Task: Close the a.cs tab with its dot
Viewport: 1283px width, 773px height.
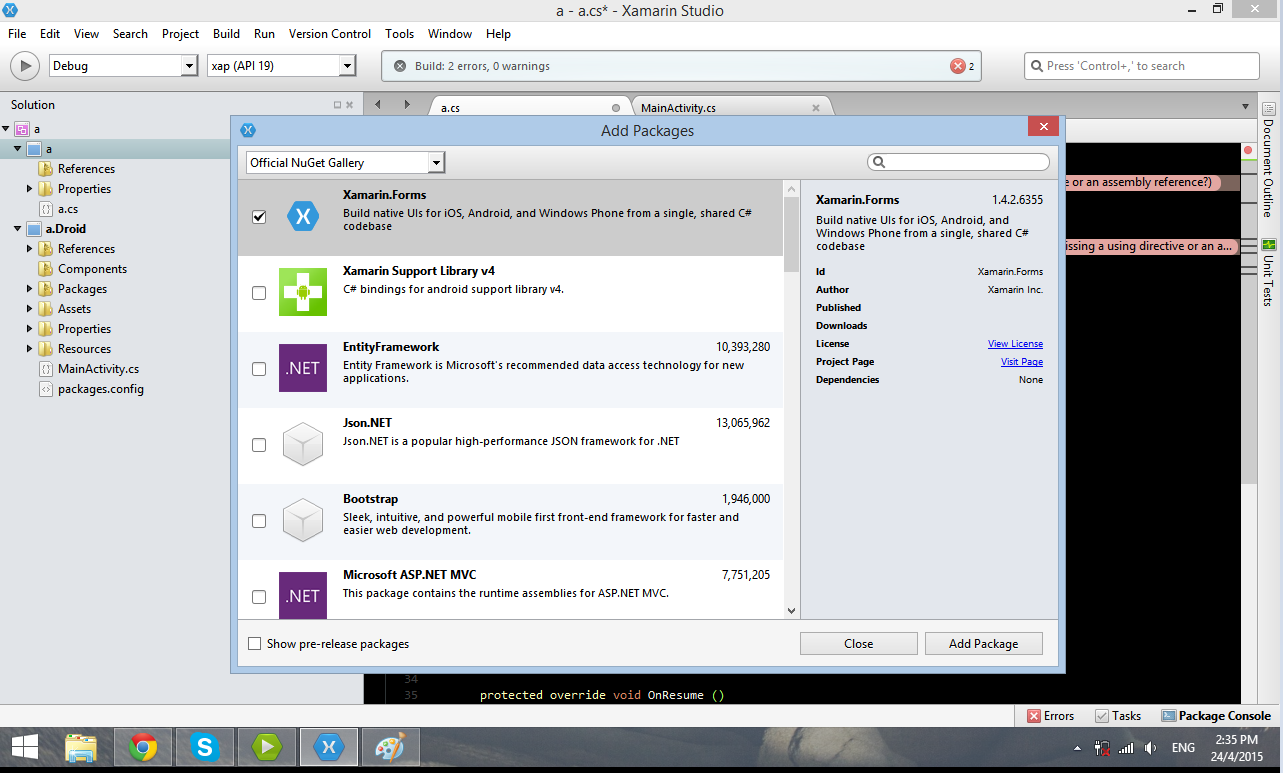Action: (x=616, y=108)
